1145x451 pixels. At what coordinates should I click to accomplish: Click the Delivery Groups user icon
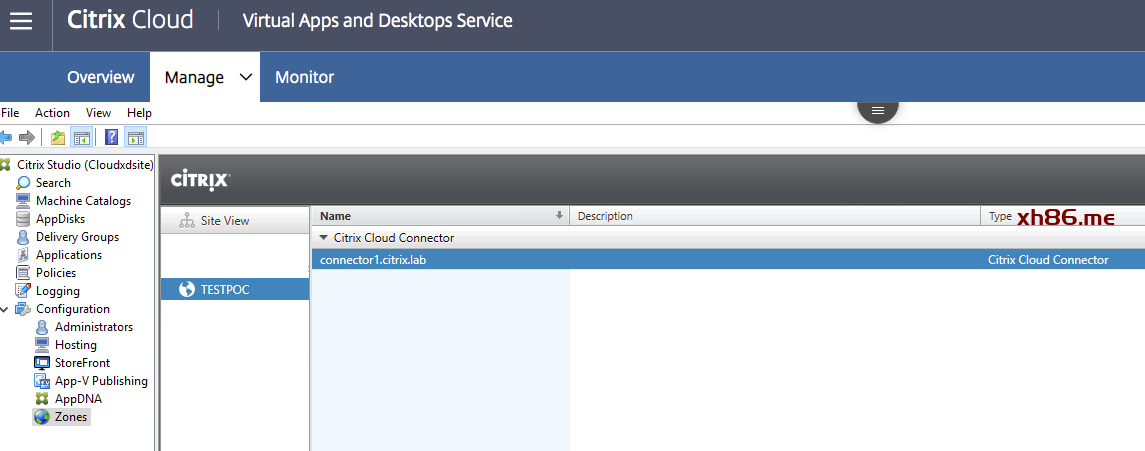(23, 237)
